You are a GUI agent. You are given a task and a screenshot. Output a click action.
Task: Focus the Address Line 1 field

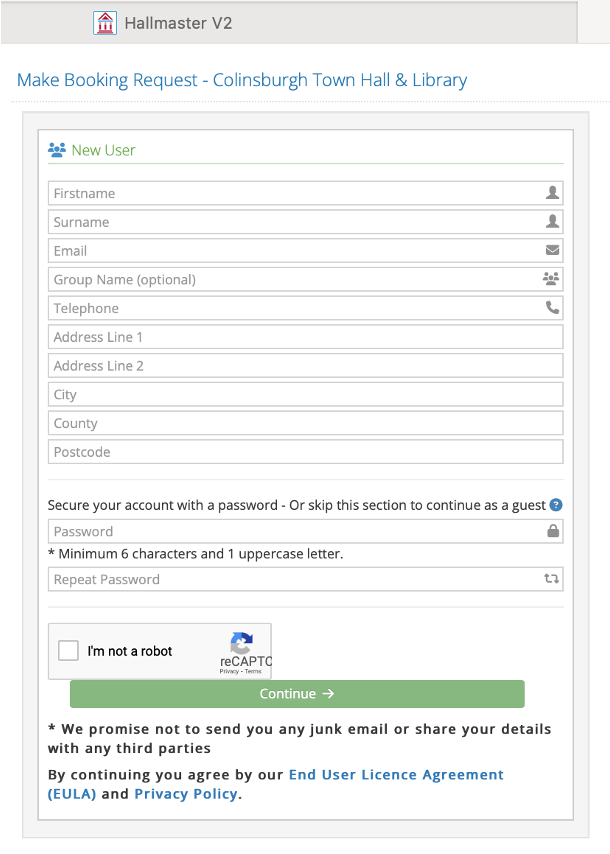306,337
